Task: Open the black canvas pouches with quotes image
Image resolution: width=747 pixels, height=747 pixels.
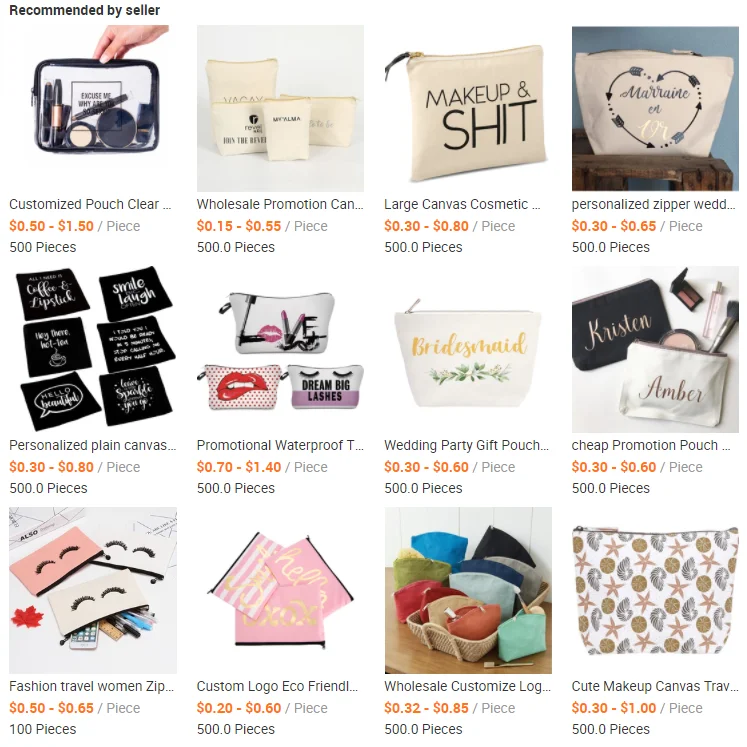Action: tap(93, 349)
